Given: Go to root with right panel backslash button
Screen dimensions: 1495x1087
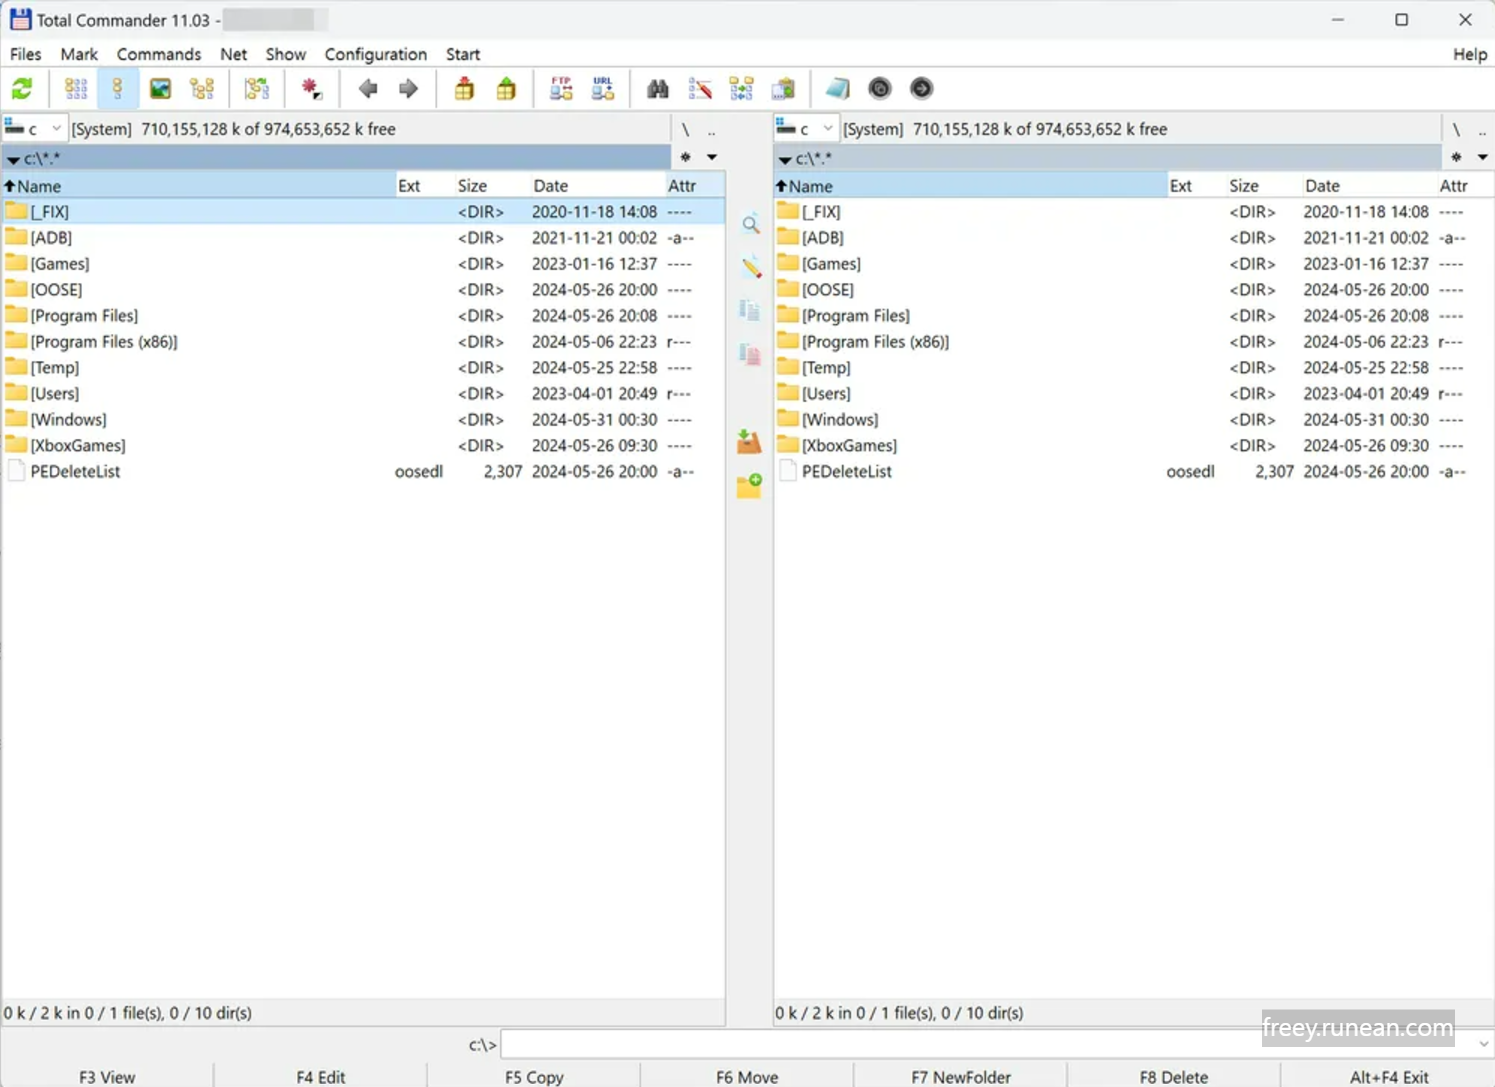Looking at the screenshot, I should [1456, 130].
